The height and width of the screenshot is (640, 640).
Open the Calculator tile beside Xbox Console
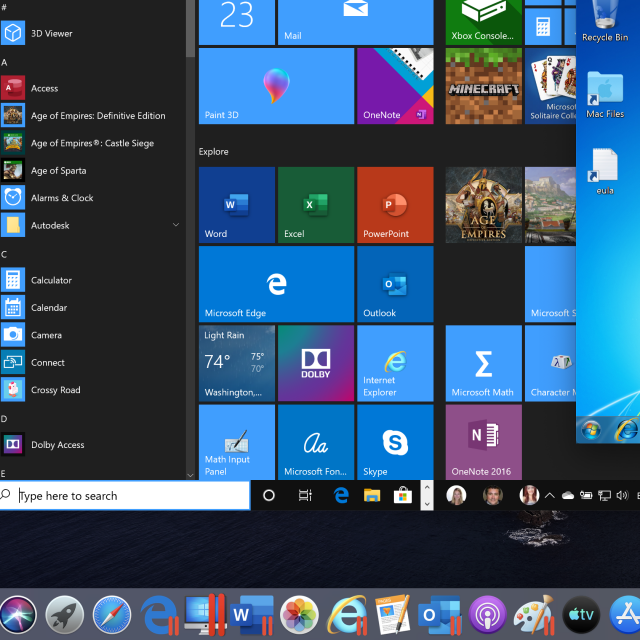543,27
